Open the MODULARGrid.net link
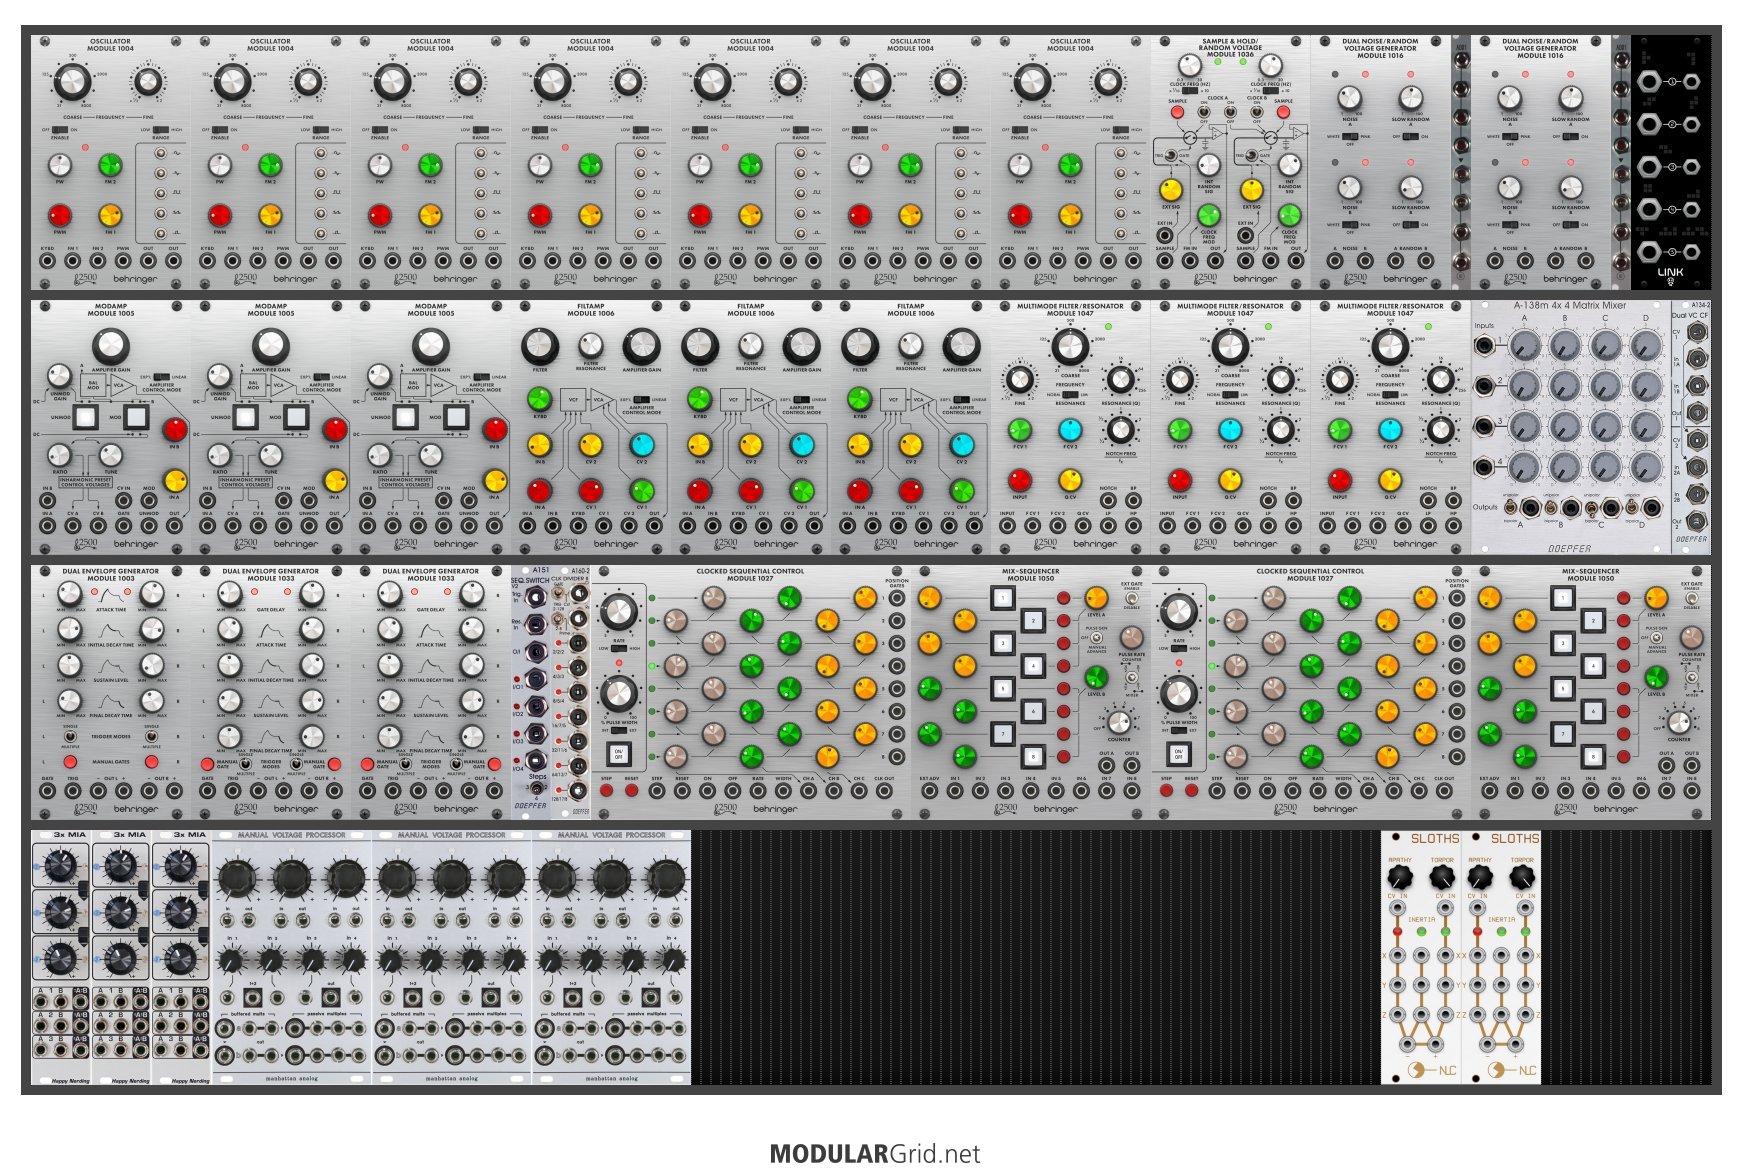 [x=875, y=1154]
